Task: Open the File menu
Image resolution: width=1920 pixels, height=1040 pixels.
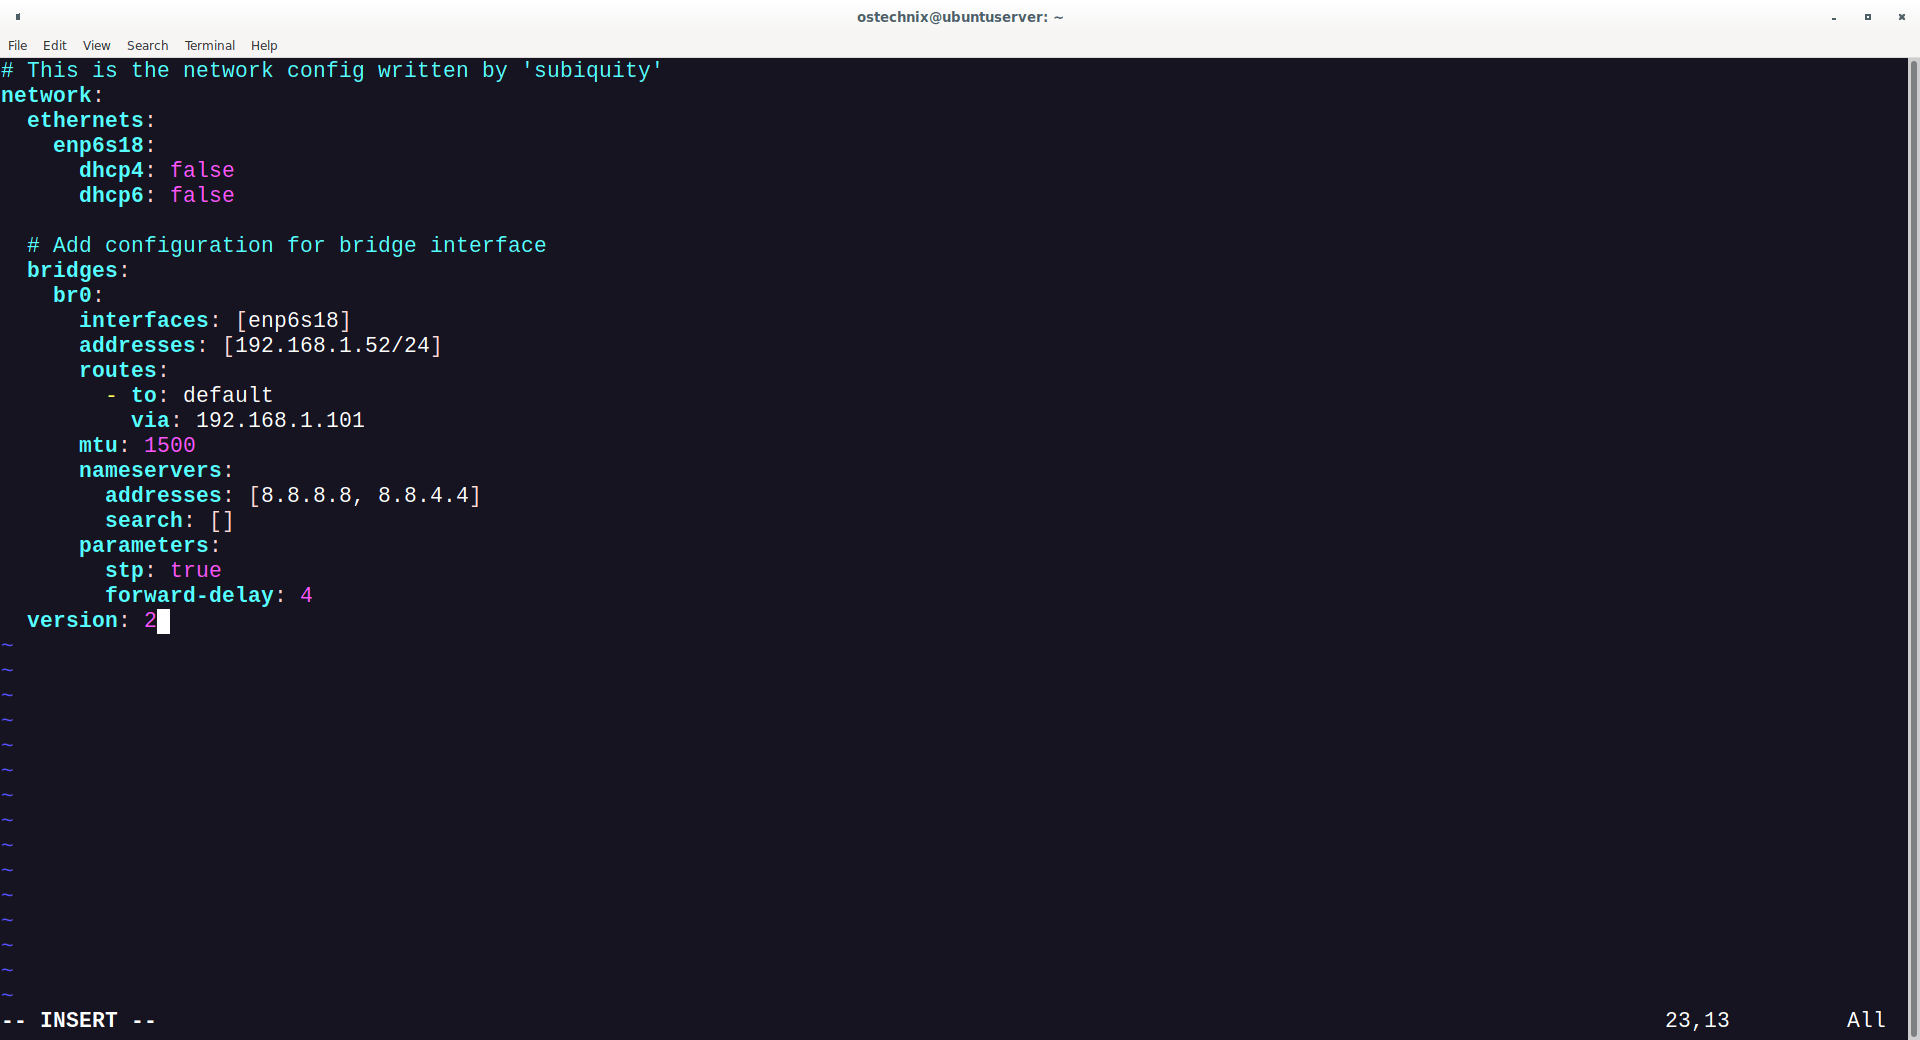Action: (x=17, y=45)
